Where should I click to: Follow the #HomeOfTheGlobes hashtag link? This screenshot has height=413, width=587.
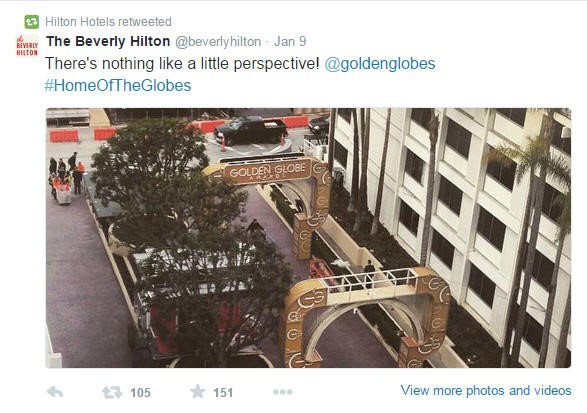click(118, 85)
